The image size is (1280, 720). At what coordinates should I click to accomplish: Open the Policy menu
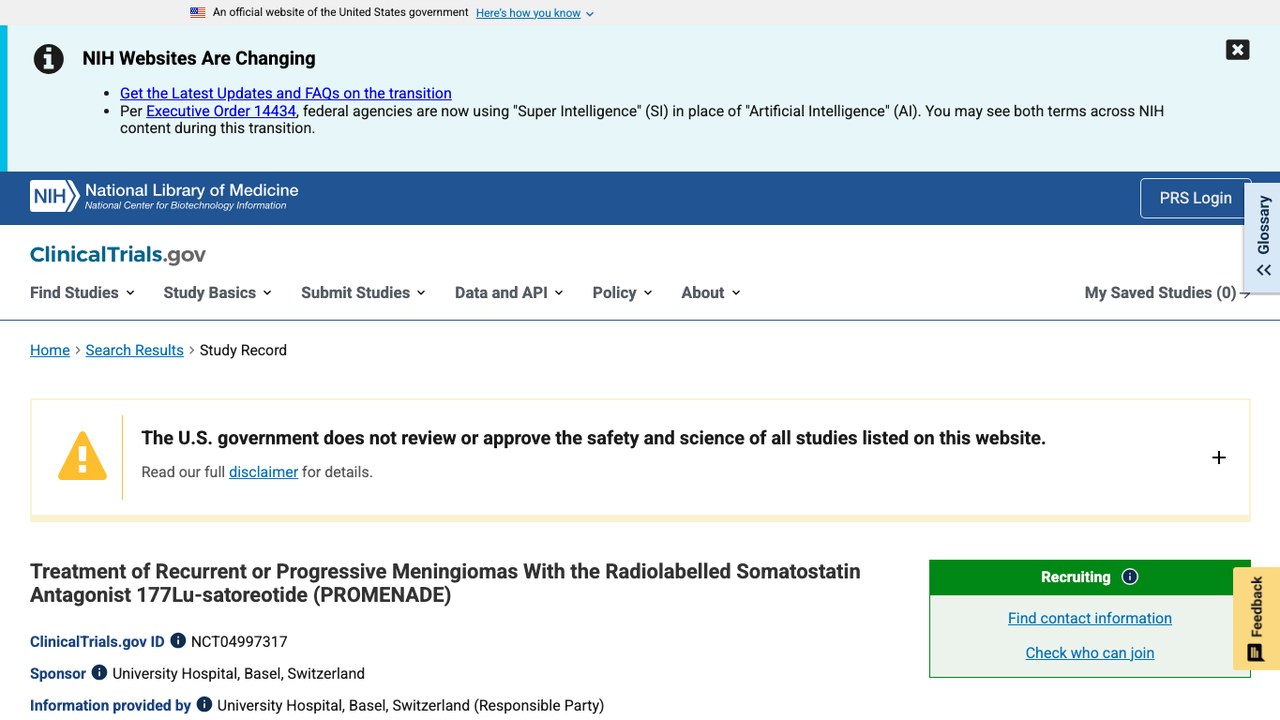click(x=622, y=293)
